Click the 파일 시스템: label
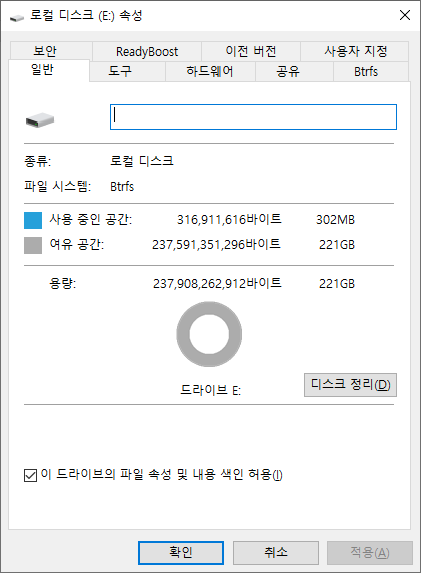Image resolution: width=421 pixels, height=573 pixels. coord(57,186)
